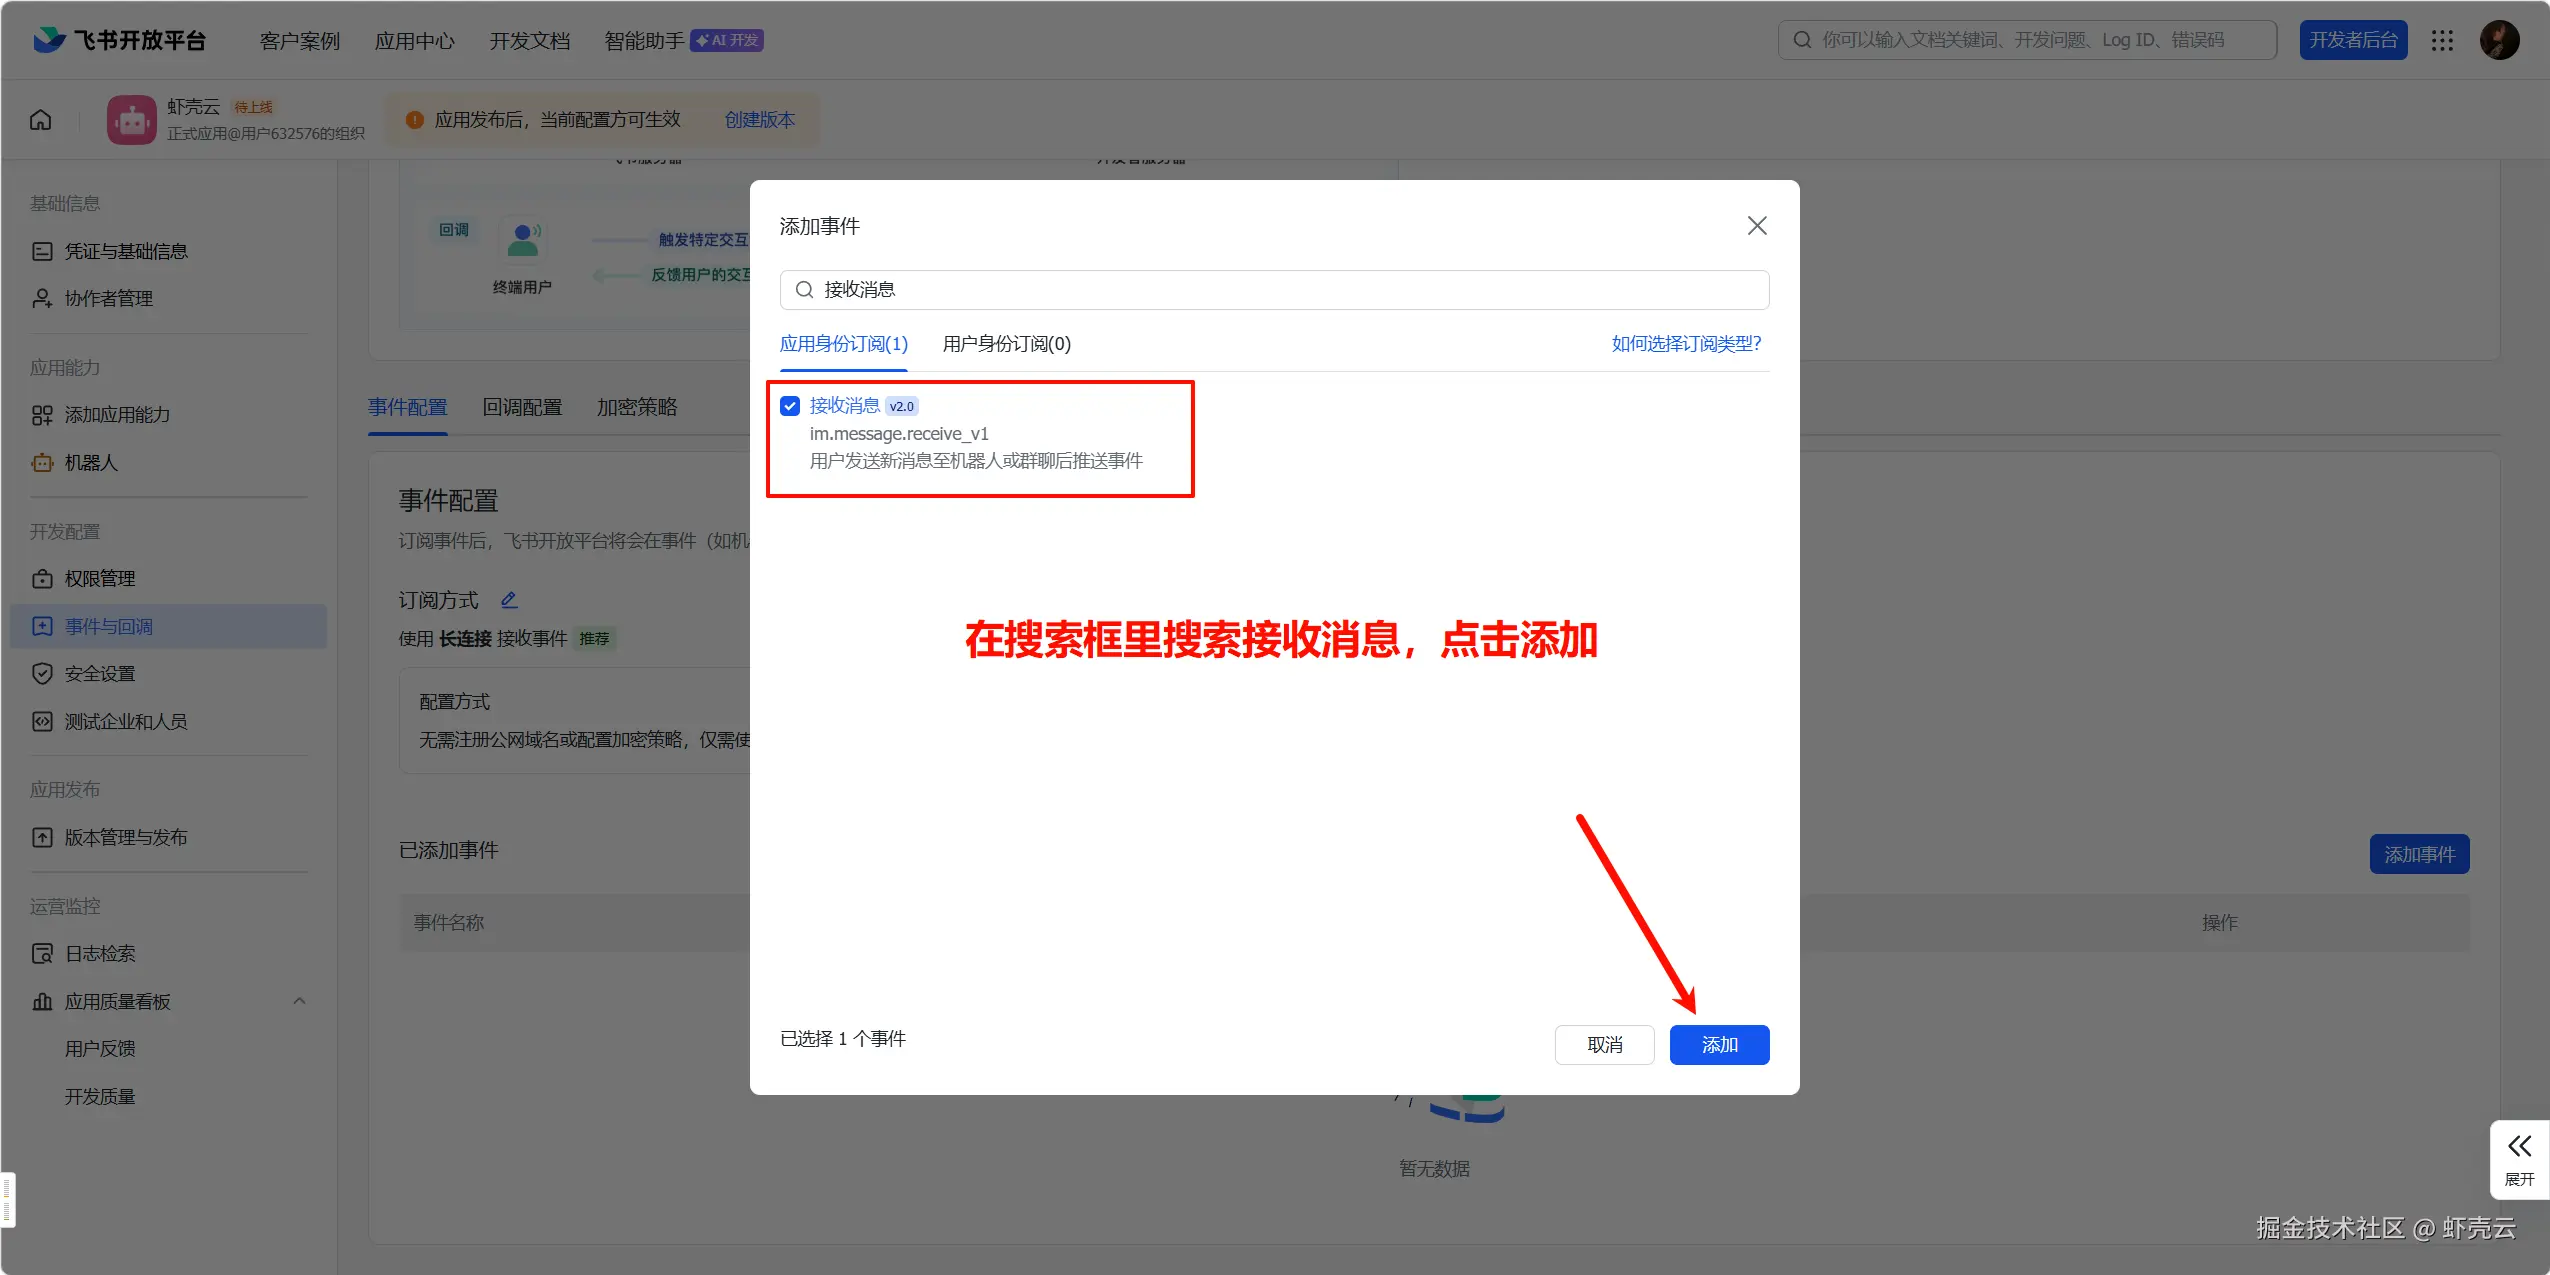Viewport: 2550px width, 1275px height.
Task: Switch to the 回调配置 tab
Action: 522,406
